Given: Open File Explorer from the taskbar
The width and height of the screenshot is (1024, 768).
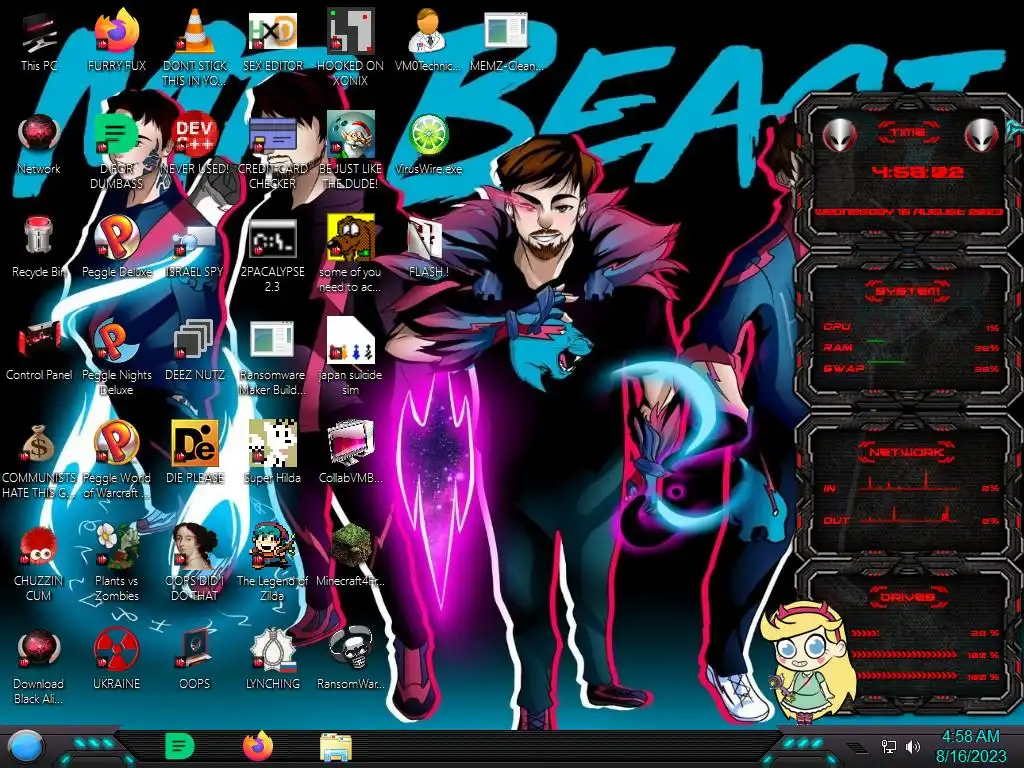Looking at the screenshot, I should 336,747.
